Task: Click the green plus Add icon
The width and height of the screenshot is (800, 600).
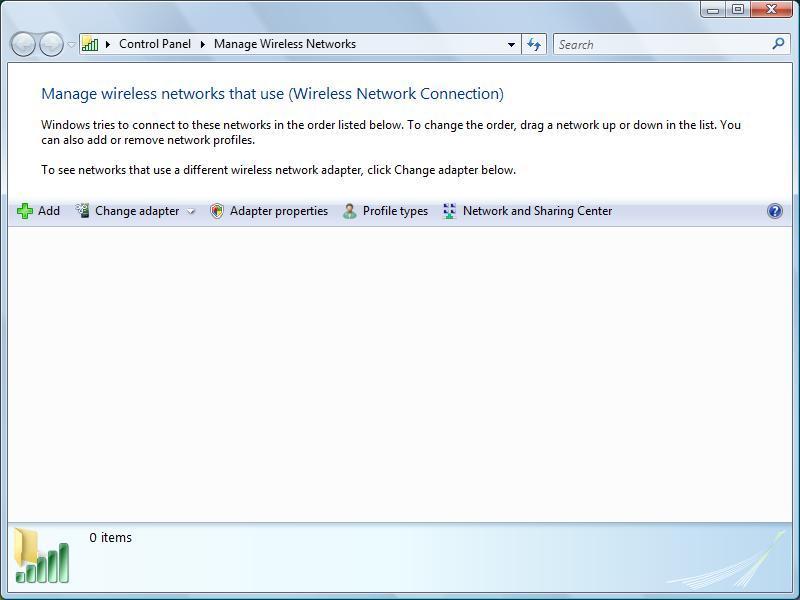Action: (24, 211)
